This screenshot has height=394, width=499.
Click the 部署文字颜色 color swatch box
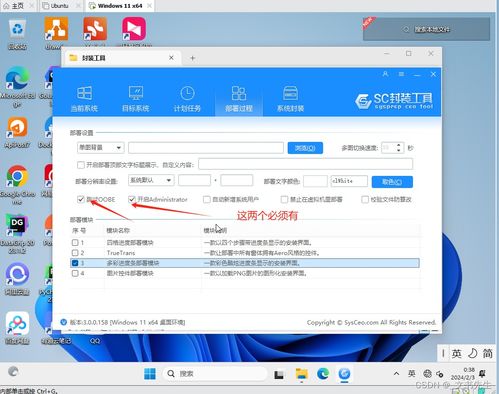315,181
